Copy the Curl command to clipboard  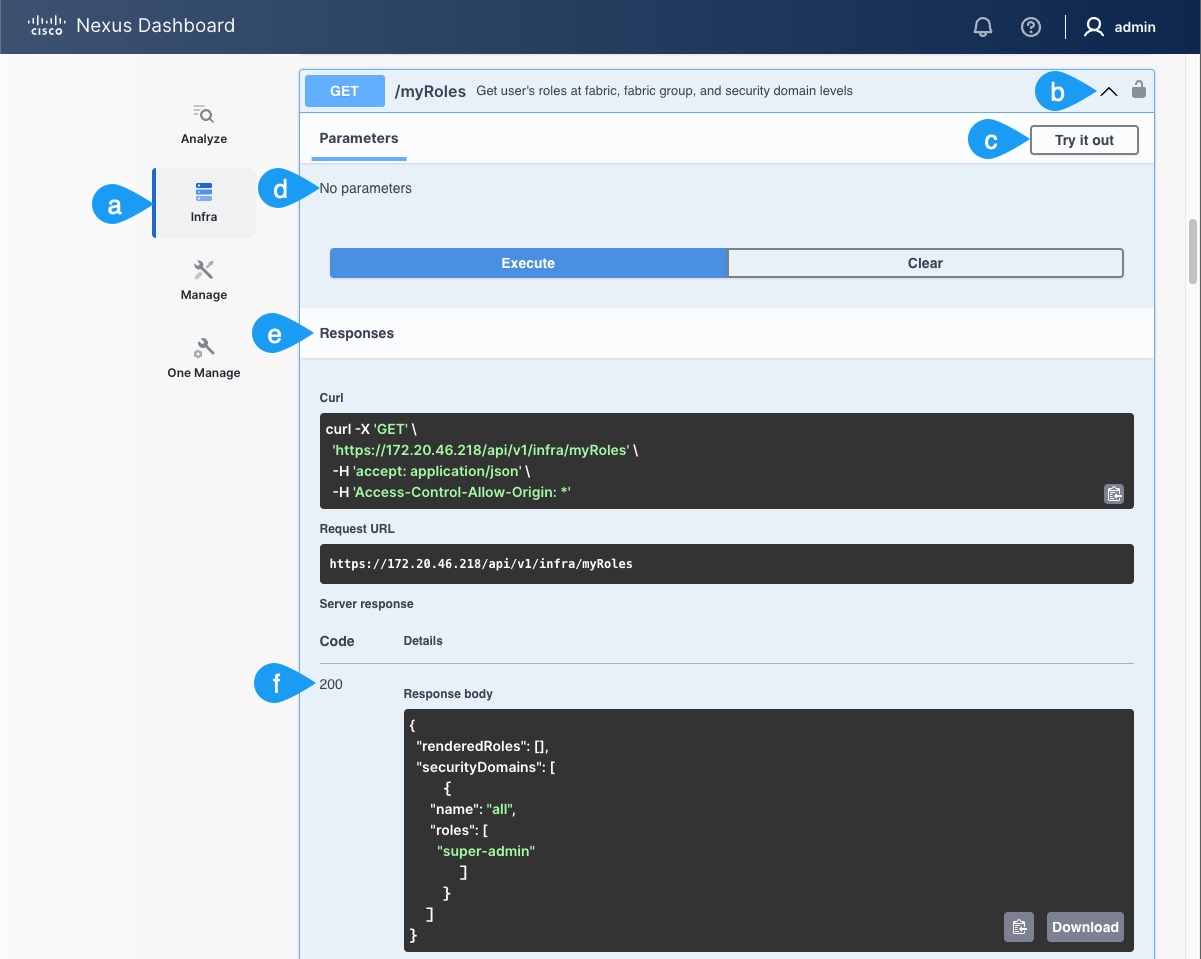click(x=1113, y=493)
